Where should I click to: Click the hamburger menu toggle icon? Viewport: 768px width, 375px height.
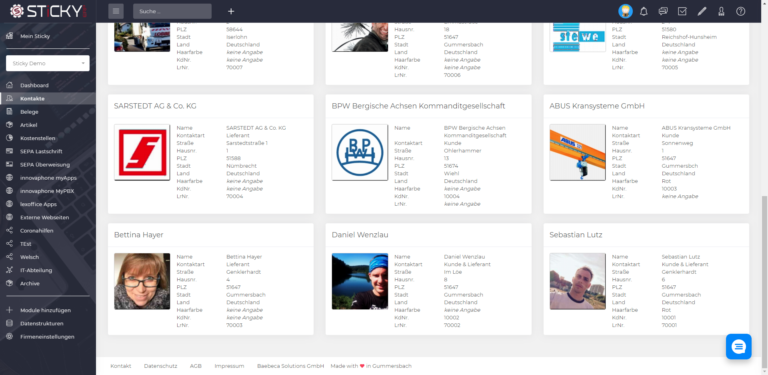coord(116,11)
